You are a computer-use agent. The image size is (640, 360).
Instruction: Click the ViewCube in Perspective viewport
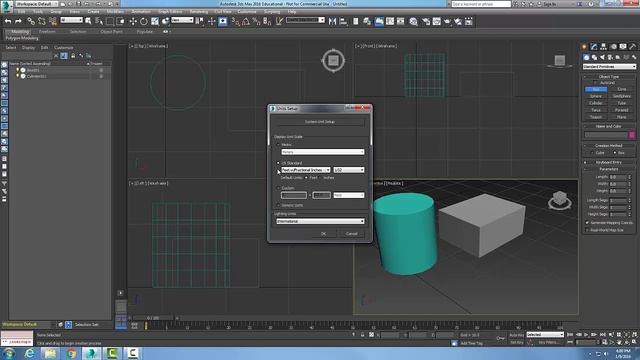click(x=560, y=200)
